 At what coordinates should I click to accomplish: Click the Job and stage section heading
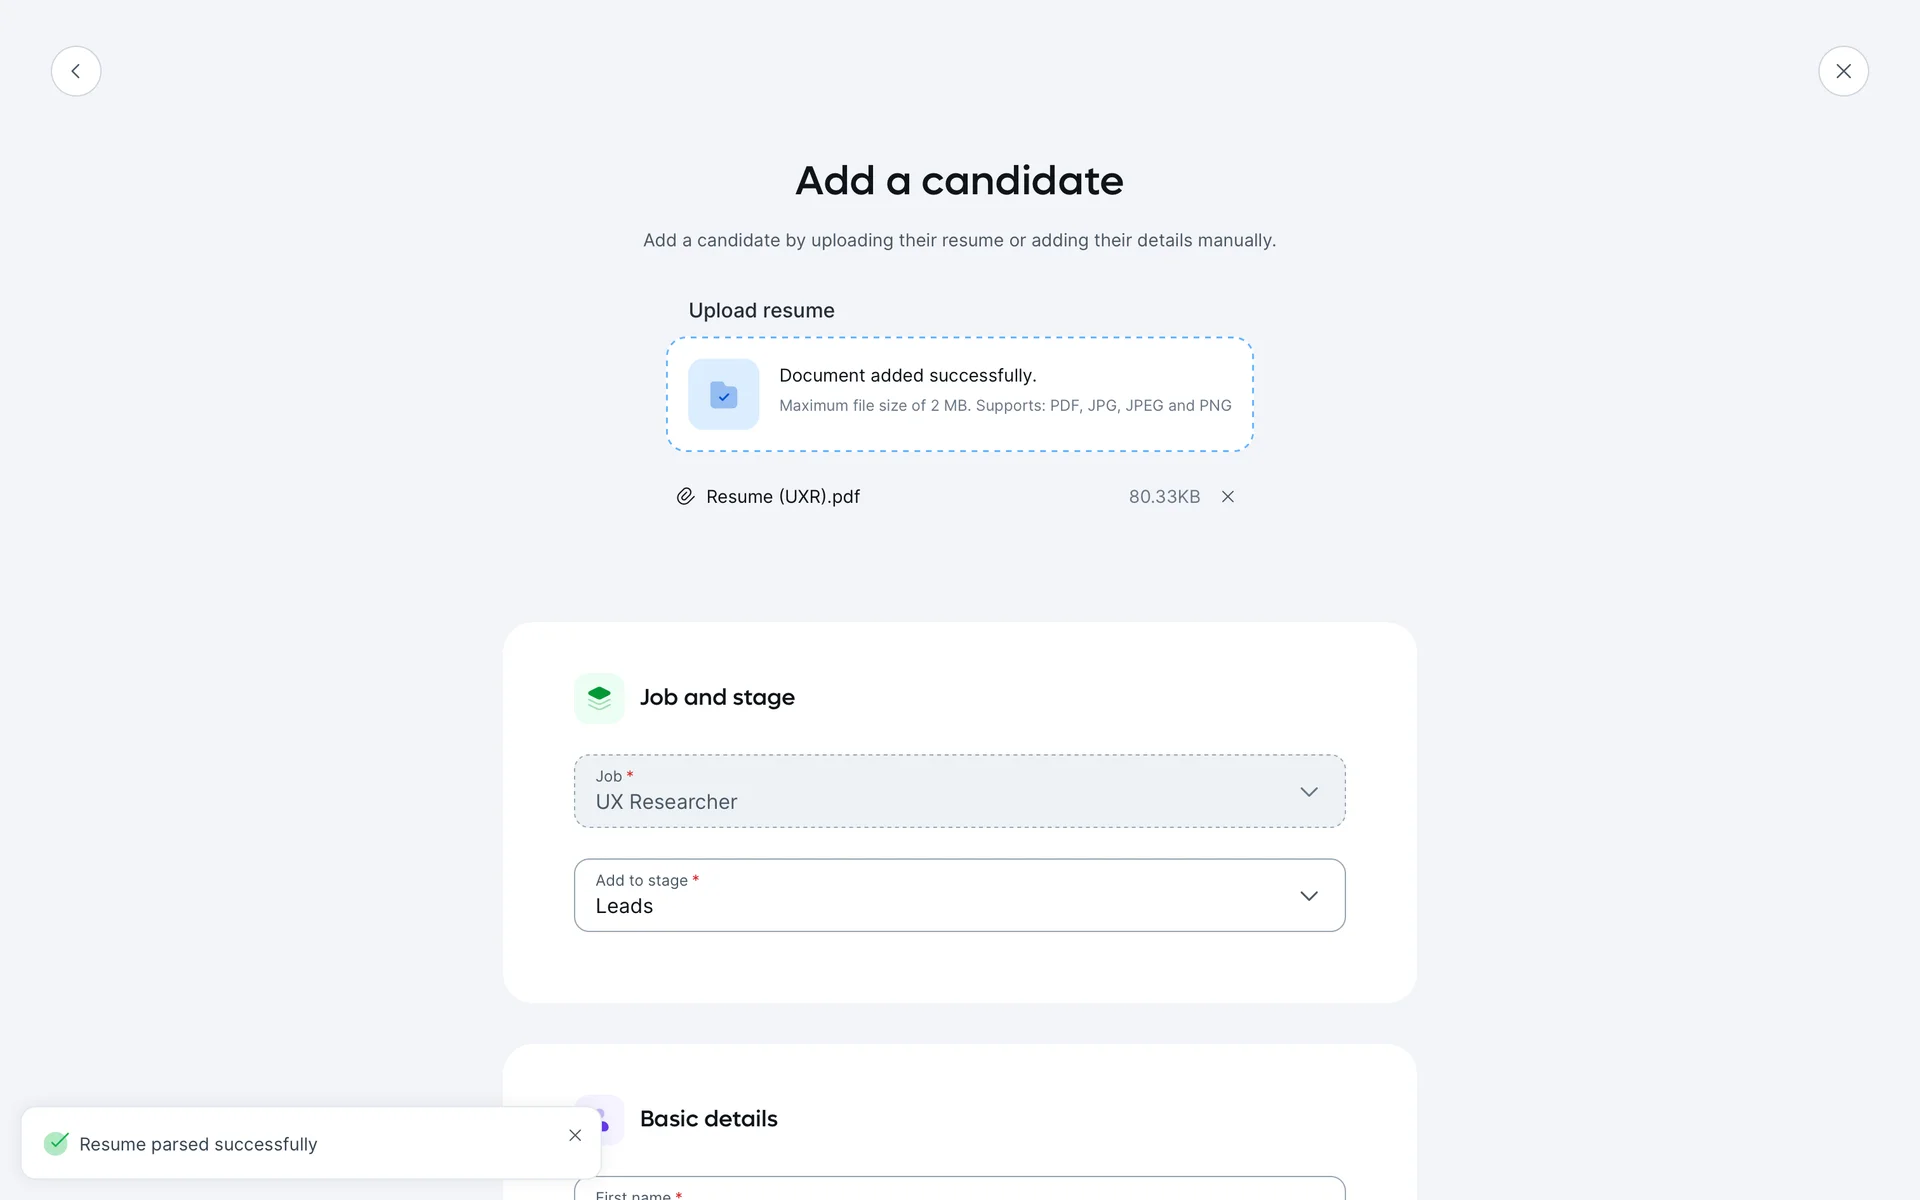717,697
